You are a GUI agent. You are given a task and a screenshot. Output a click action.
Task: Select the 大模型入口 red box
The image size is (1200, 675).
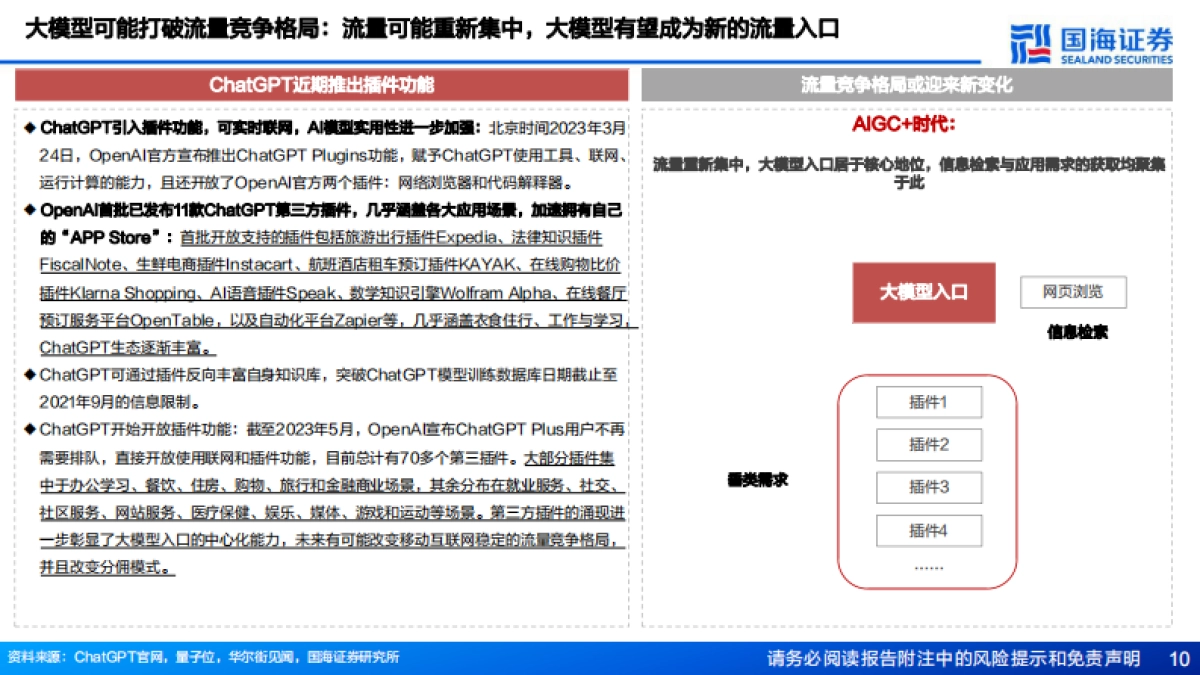[x=924, y=291]
